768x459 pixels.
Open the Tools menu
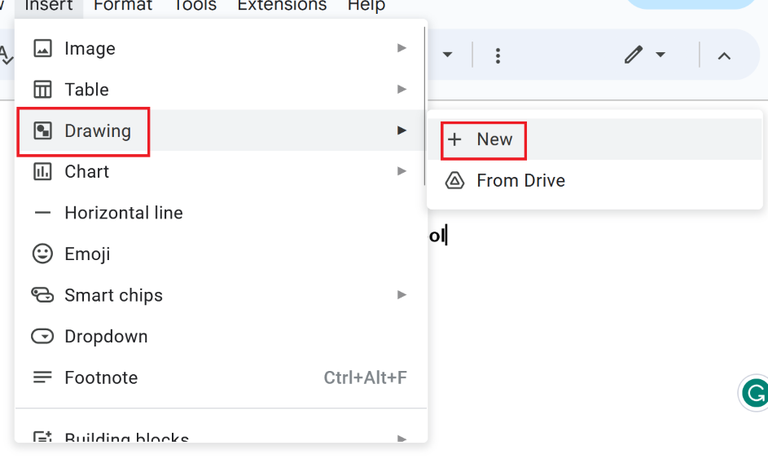coord(195,6)
